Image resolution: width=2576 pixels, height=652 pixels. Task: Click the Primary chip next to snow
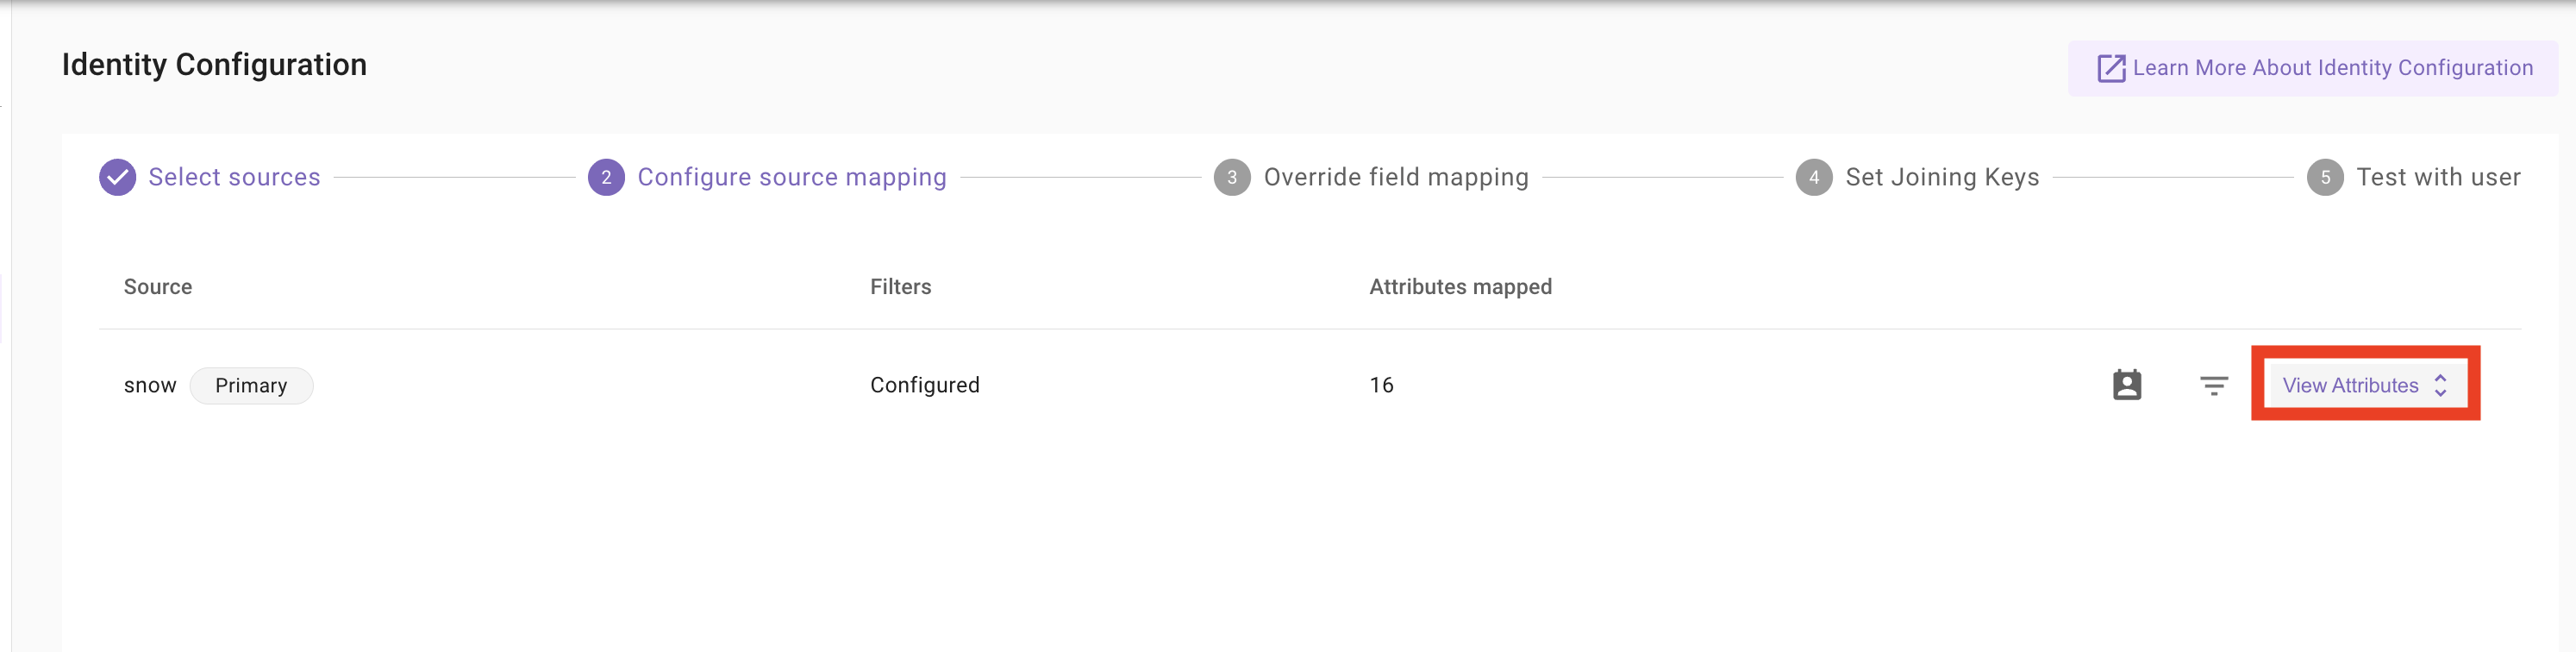pyautogui.click(x=251, y=385)
